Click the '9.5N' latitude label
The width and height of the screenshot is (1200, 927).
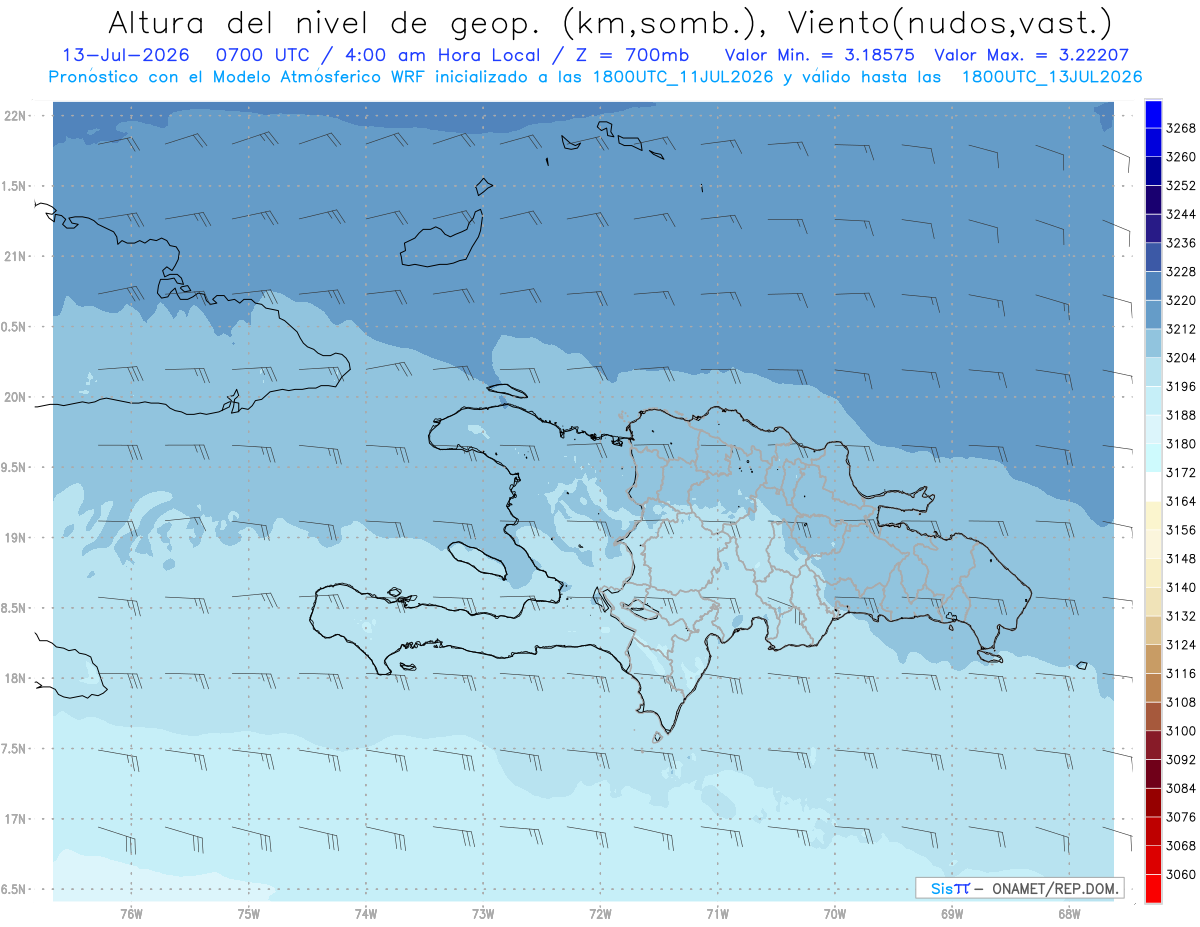(14, 467)
